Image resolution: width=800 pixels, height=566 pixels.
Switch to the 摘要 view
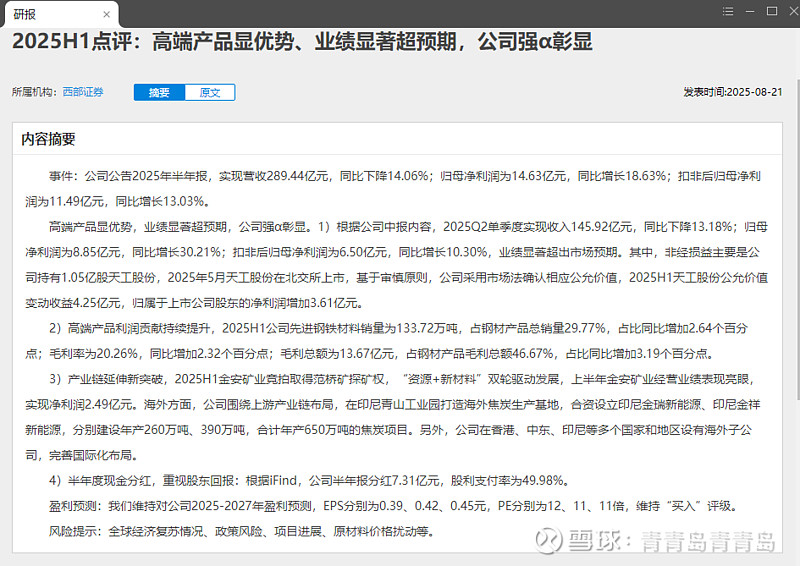(x=159, y=92)
